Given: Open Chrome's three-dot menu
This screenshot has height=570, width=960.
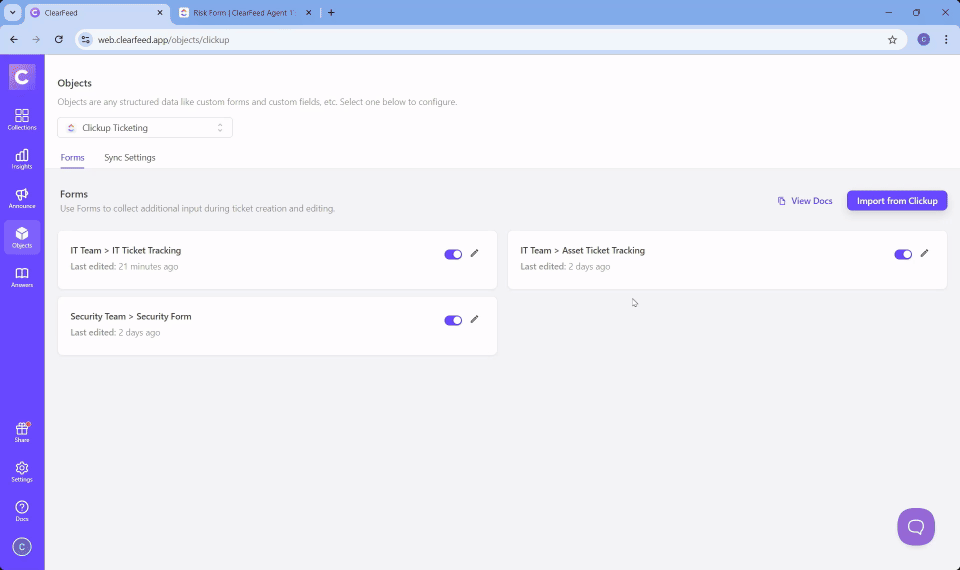Looking at the screenshot, I should (x=946, y=39).
